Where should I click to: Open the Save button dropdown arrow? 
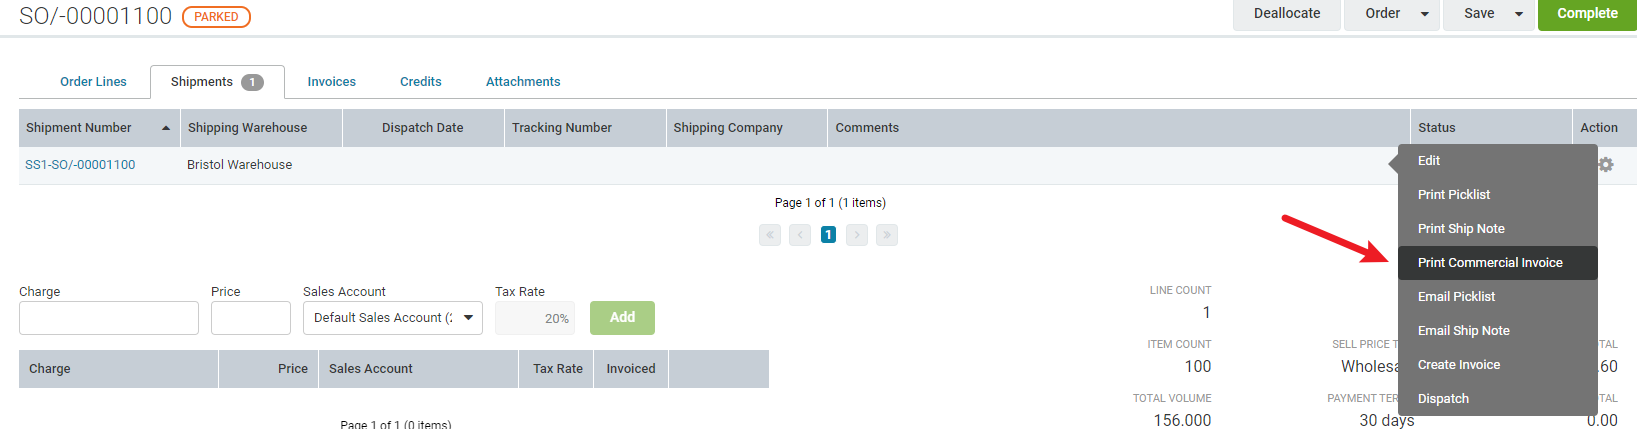pos(1519,14)
